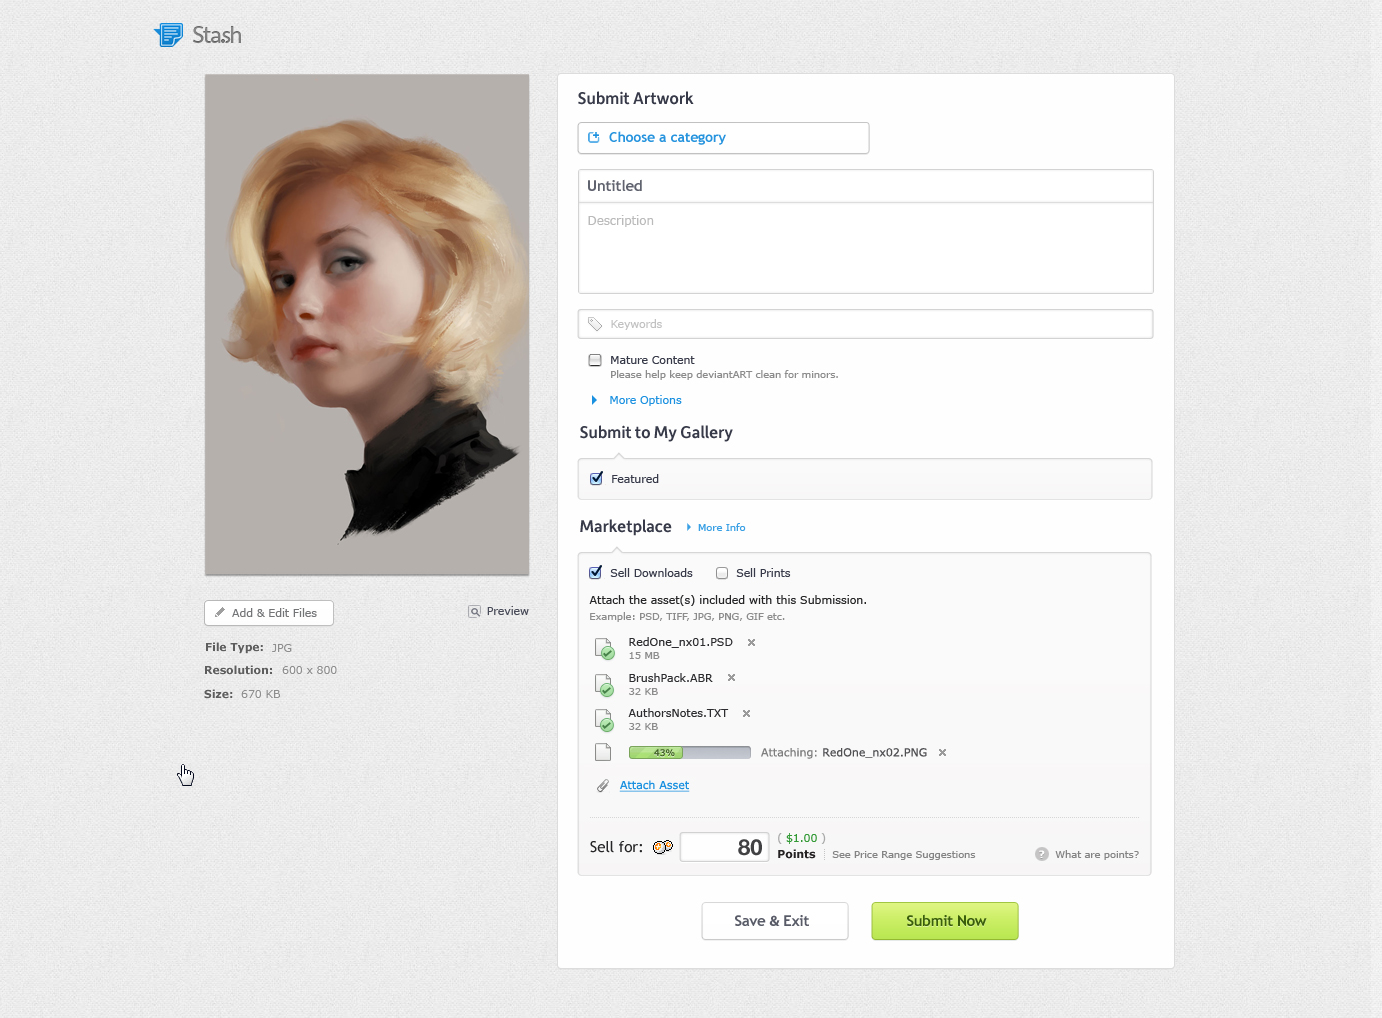Screen dimensions: 1382x1018
Task: Click the magnifier icon beside Preview
Action: [x=474, y=610]
